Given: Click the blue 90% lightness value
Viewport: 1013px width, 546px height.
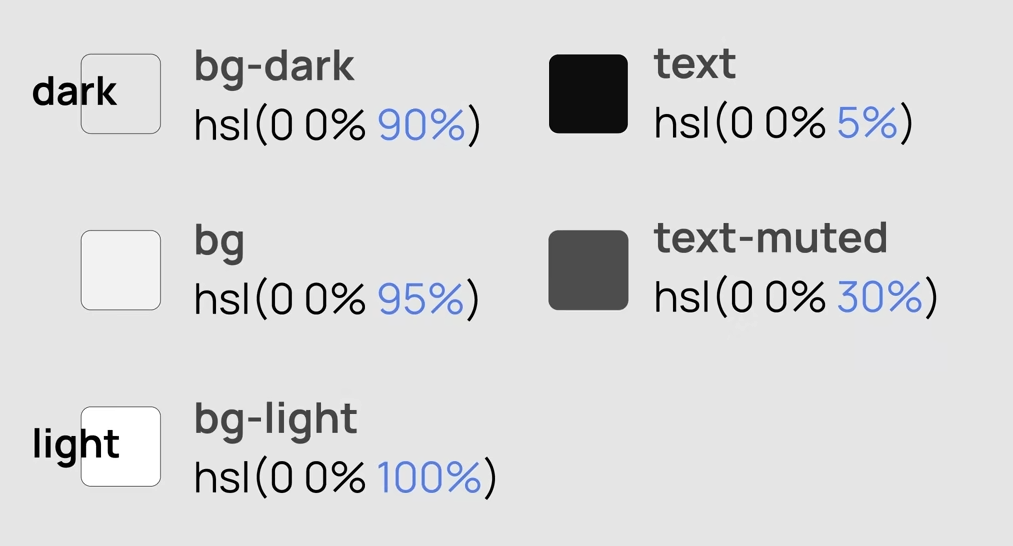Looking at the screenshot, I should click(421, 125).
